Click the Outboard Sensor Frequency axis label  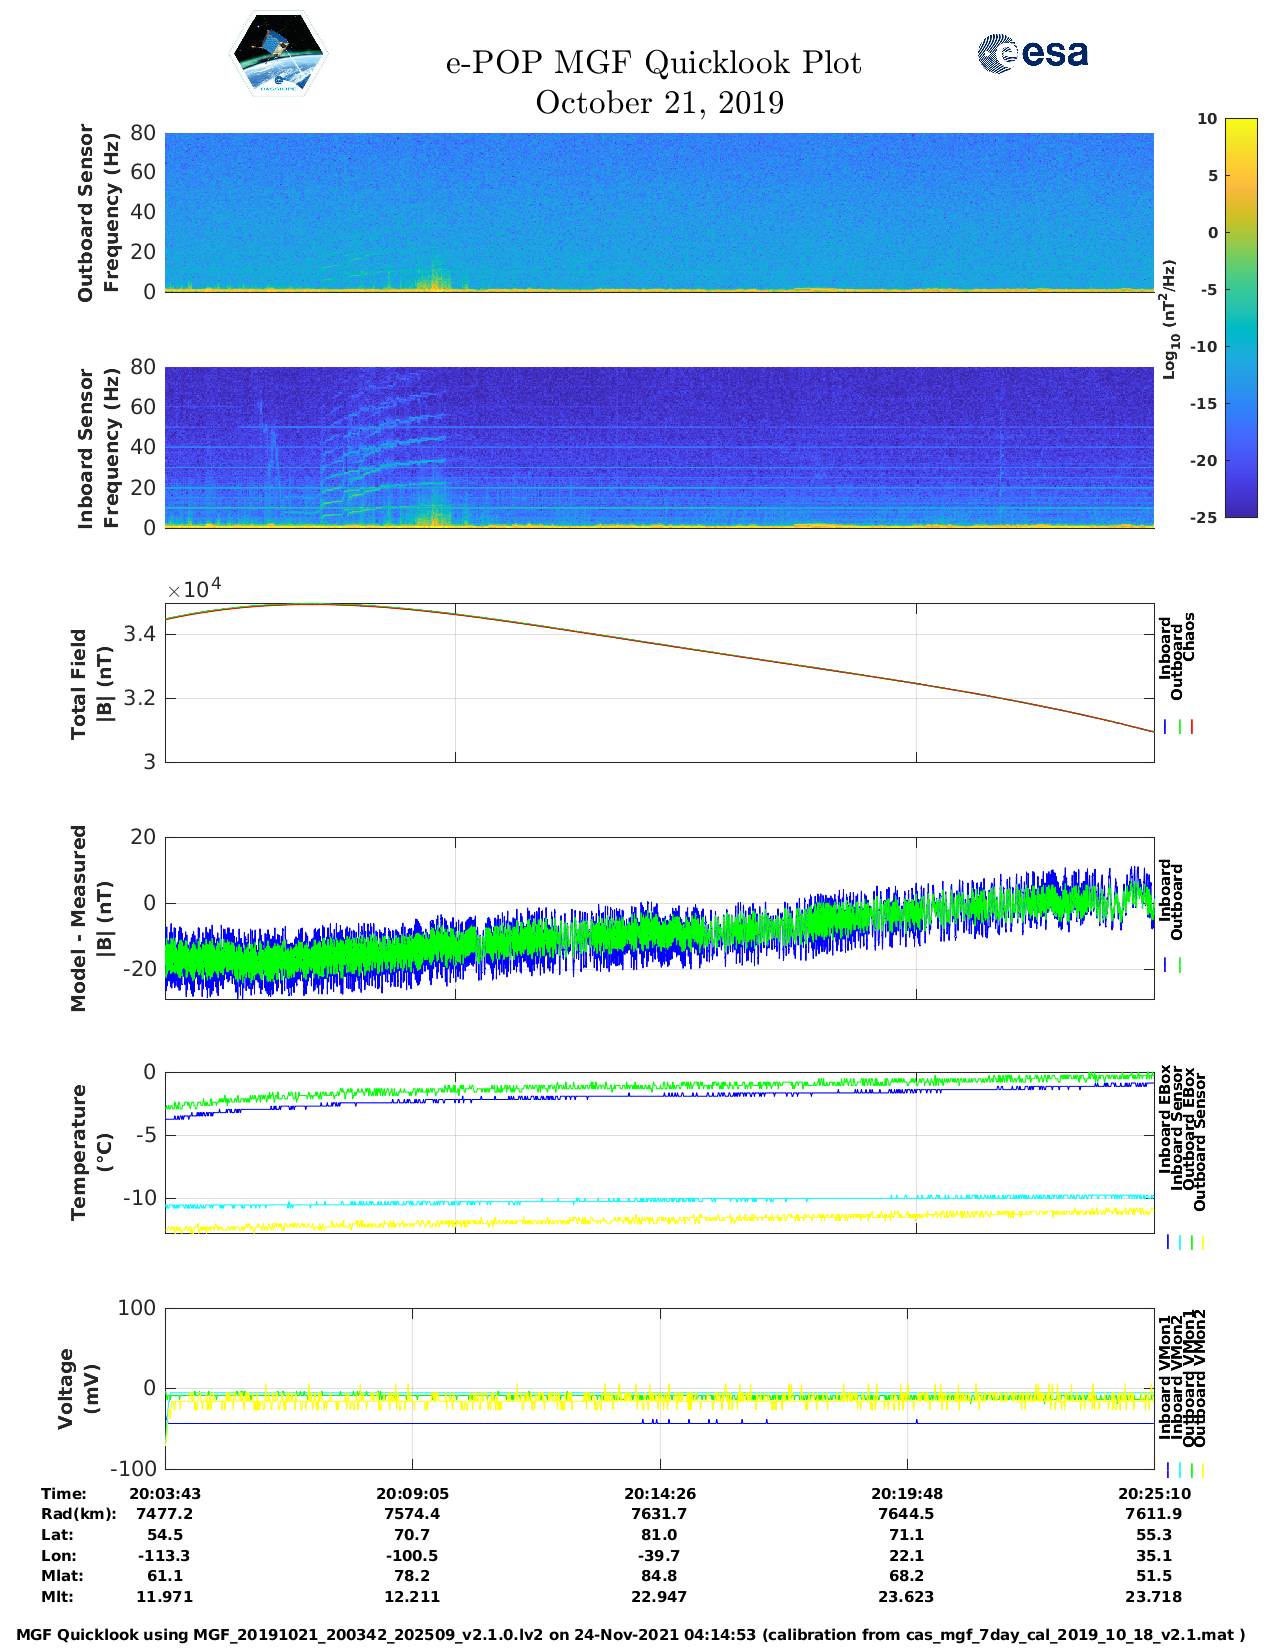pos(98,211)
